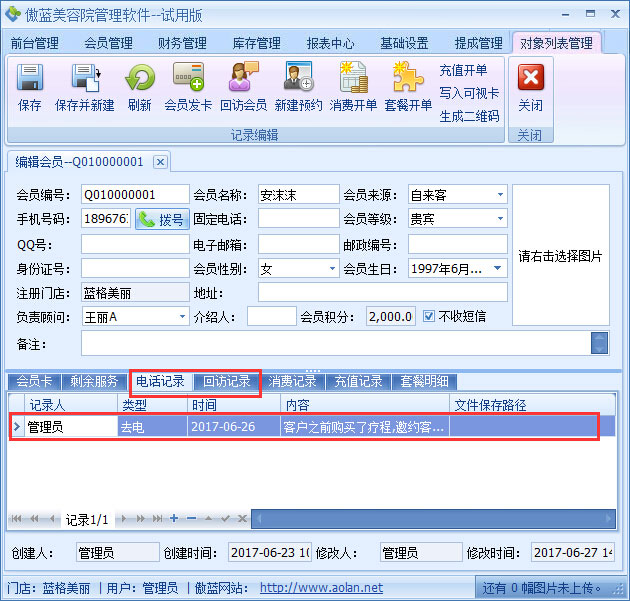Expand the 会员来源 dropdown

pos(499,194)
